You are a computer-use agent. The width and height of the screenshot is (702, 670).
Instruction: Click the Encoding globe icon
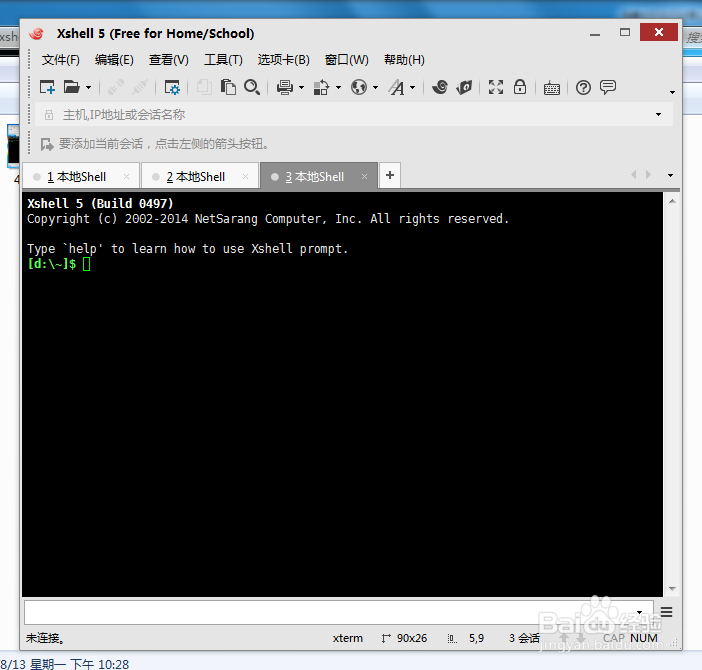359,87
